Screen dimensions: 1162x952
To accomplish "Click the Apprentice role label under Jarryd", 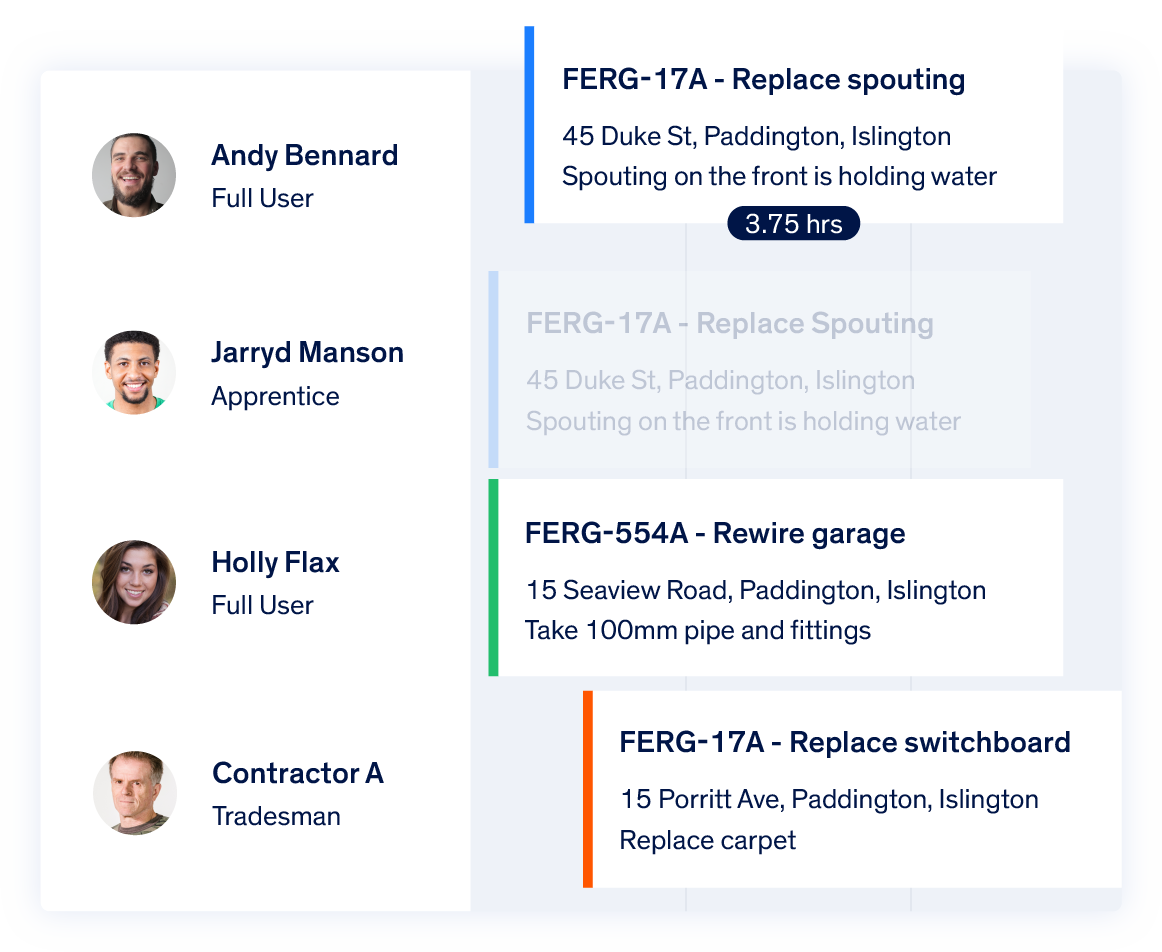I will click(275, 396).
